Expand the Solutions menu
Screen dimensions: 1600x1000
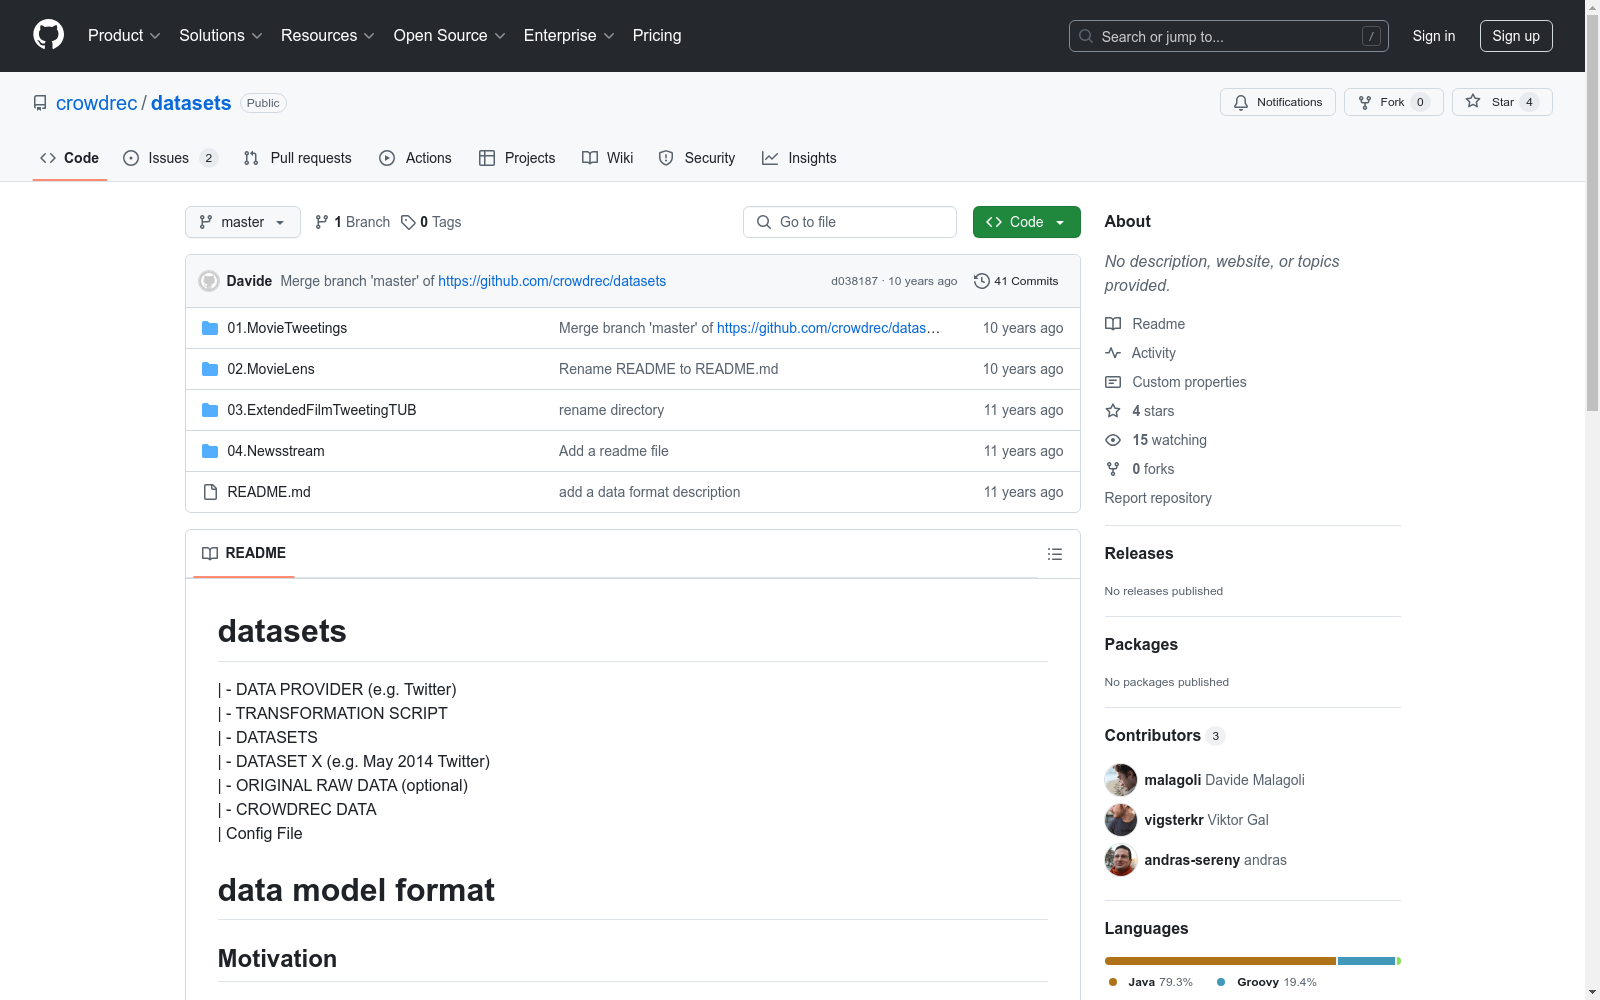[x=221, y=36]
